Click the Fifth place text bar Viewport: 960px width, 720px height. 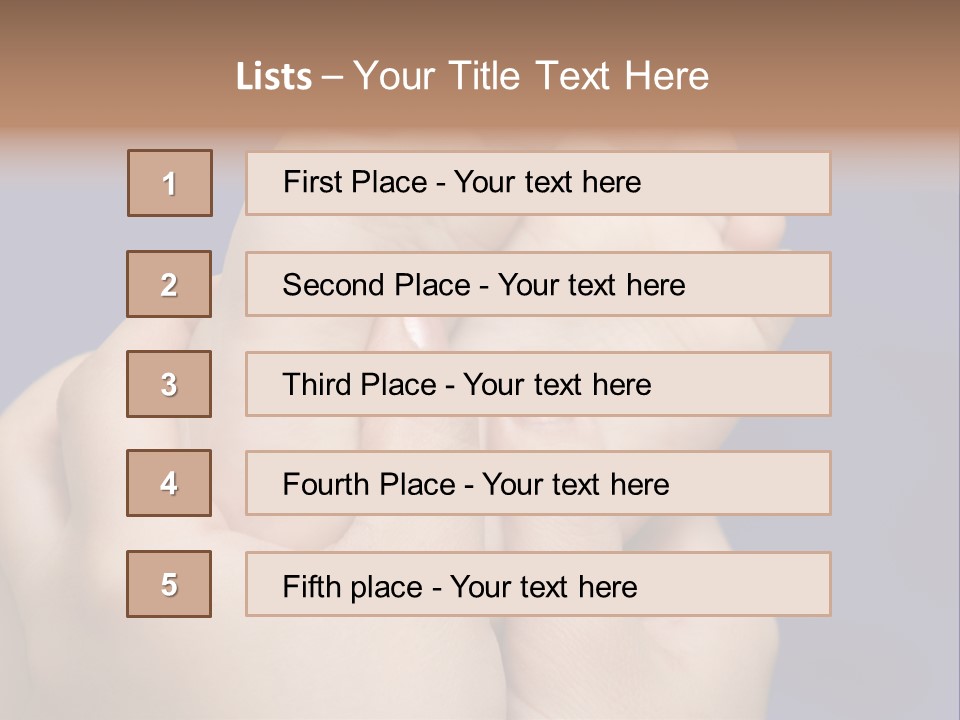pyautogui.click(x=538, y=584)
